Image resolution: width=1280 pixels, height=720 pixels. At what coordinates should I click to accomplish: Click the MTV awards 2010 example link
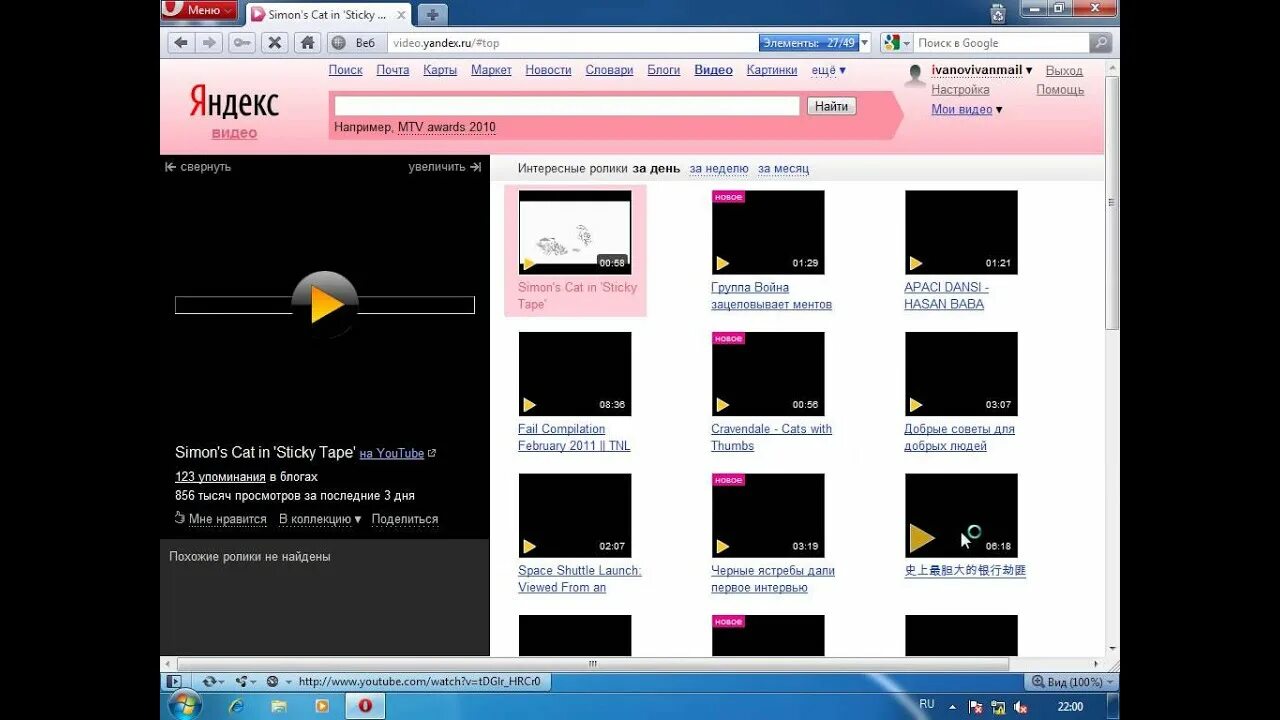coord(446,127)
